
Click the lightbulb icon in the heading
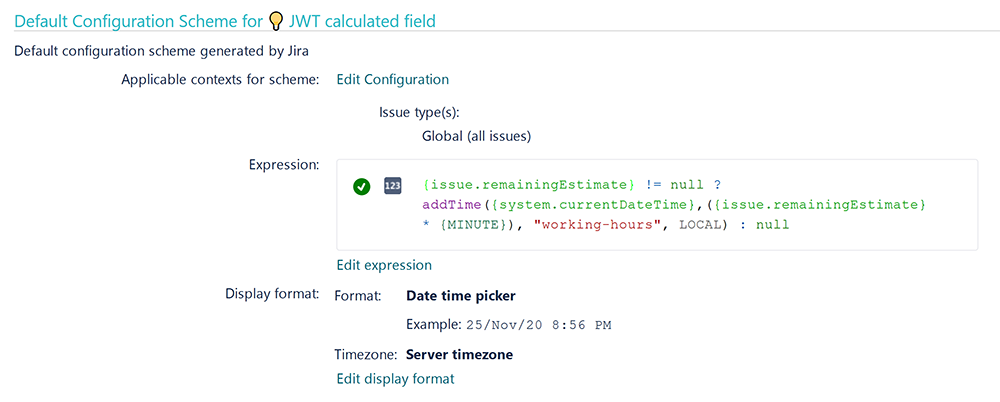click(x=276, y=21)
